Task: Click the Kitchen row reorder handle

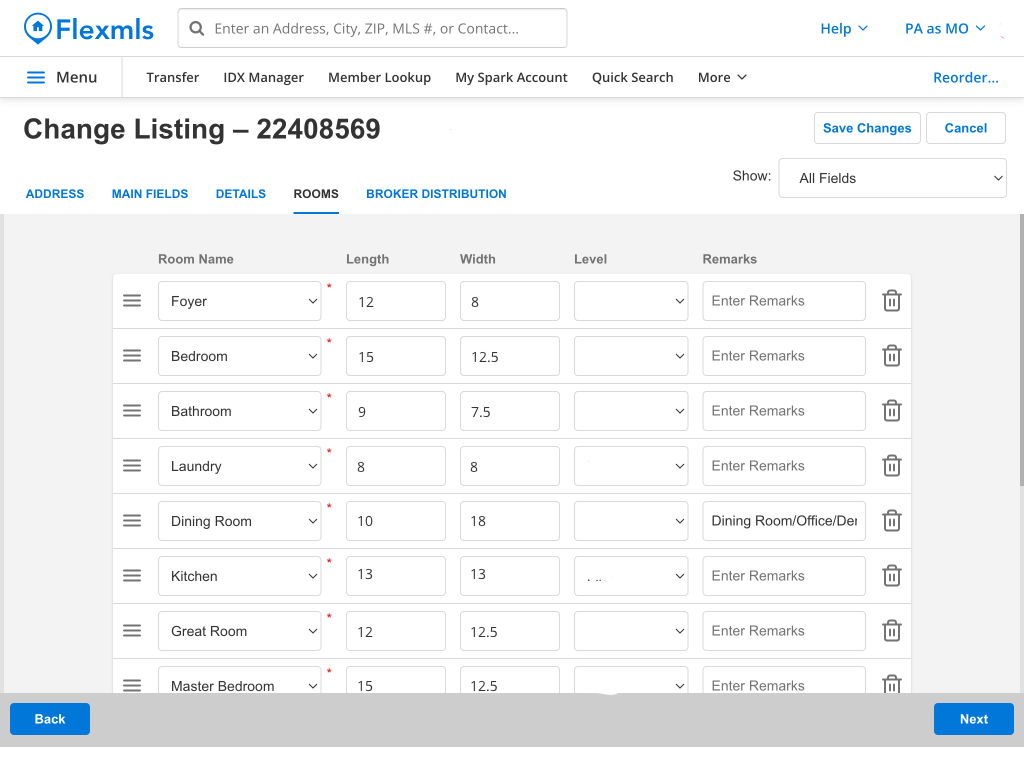Action: coord(132,576)
